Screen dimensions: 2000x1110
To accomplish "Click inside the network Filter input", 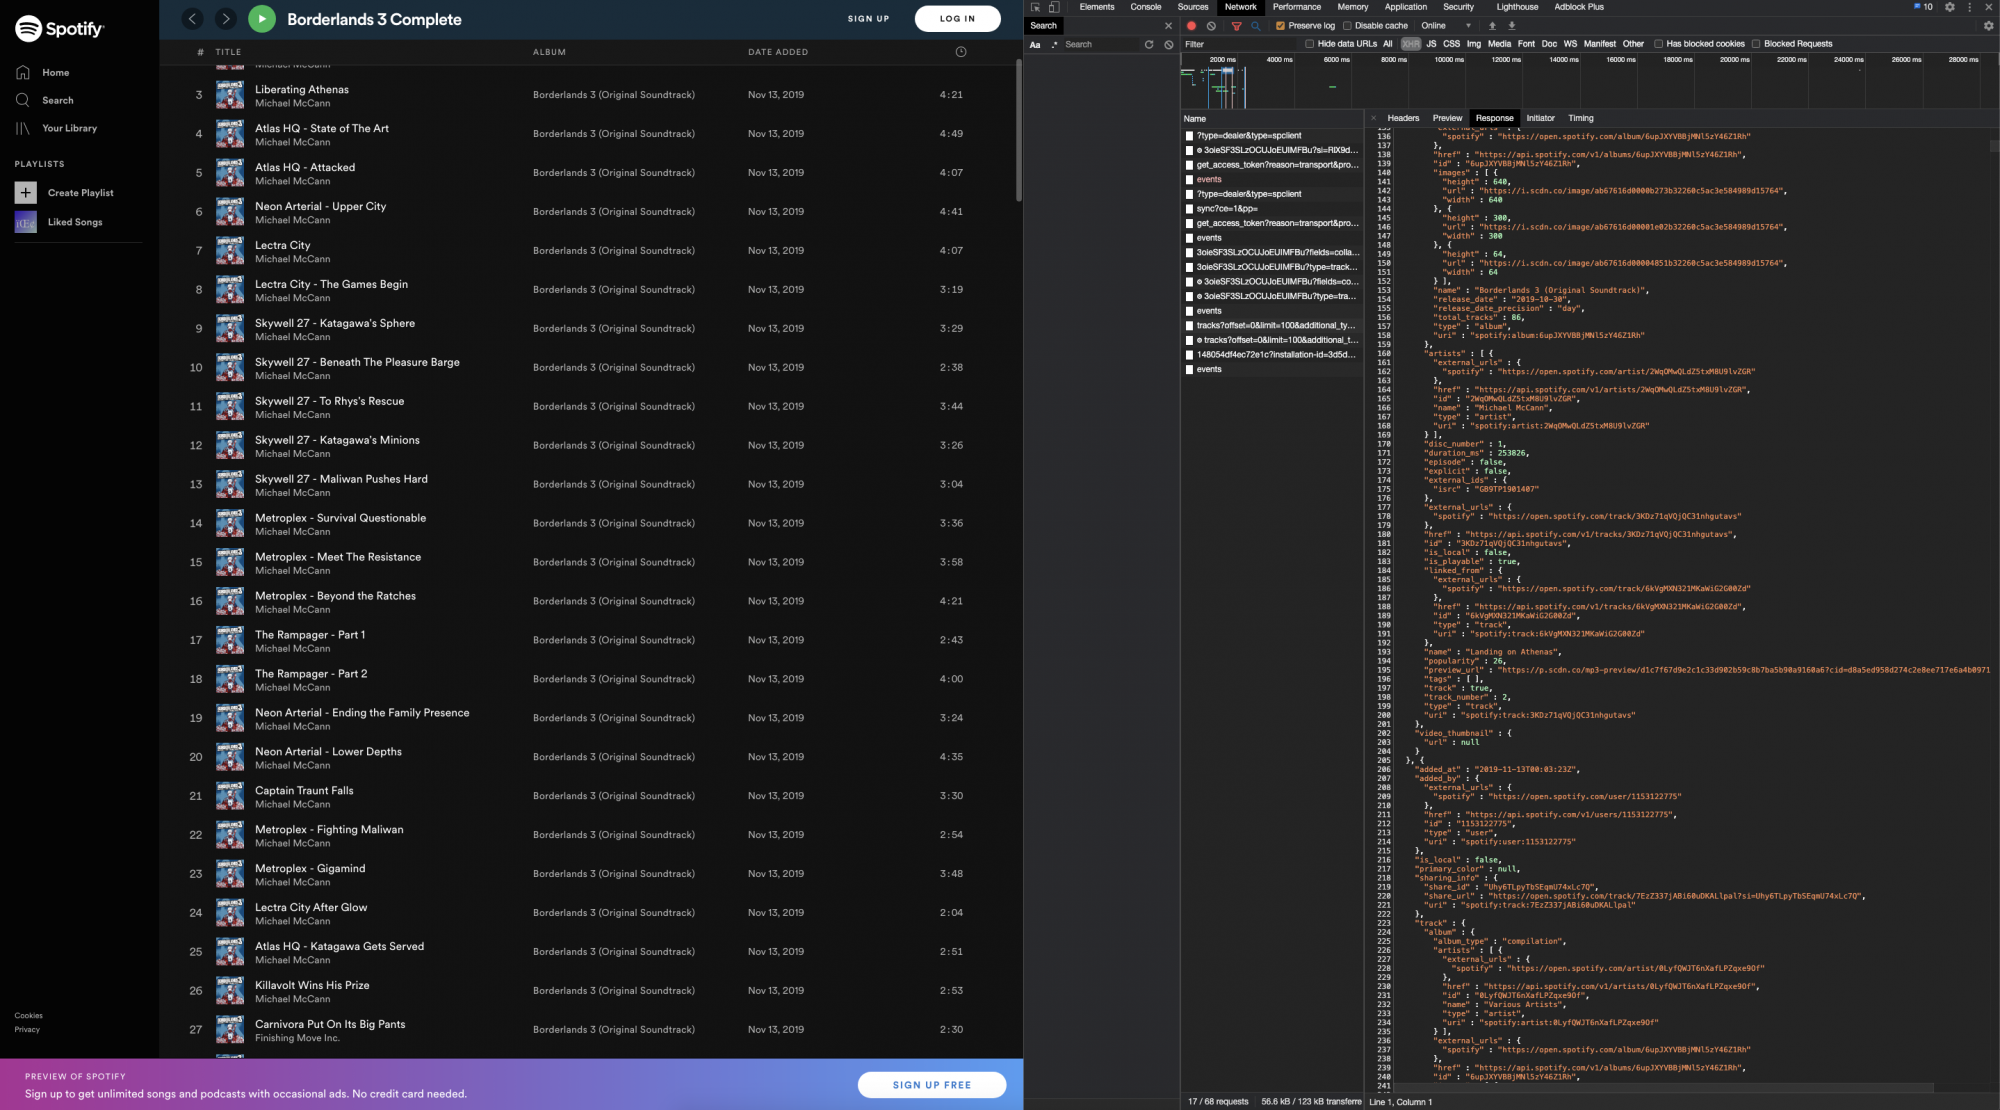I will (x=1240, y=44).
